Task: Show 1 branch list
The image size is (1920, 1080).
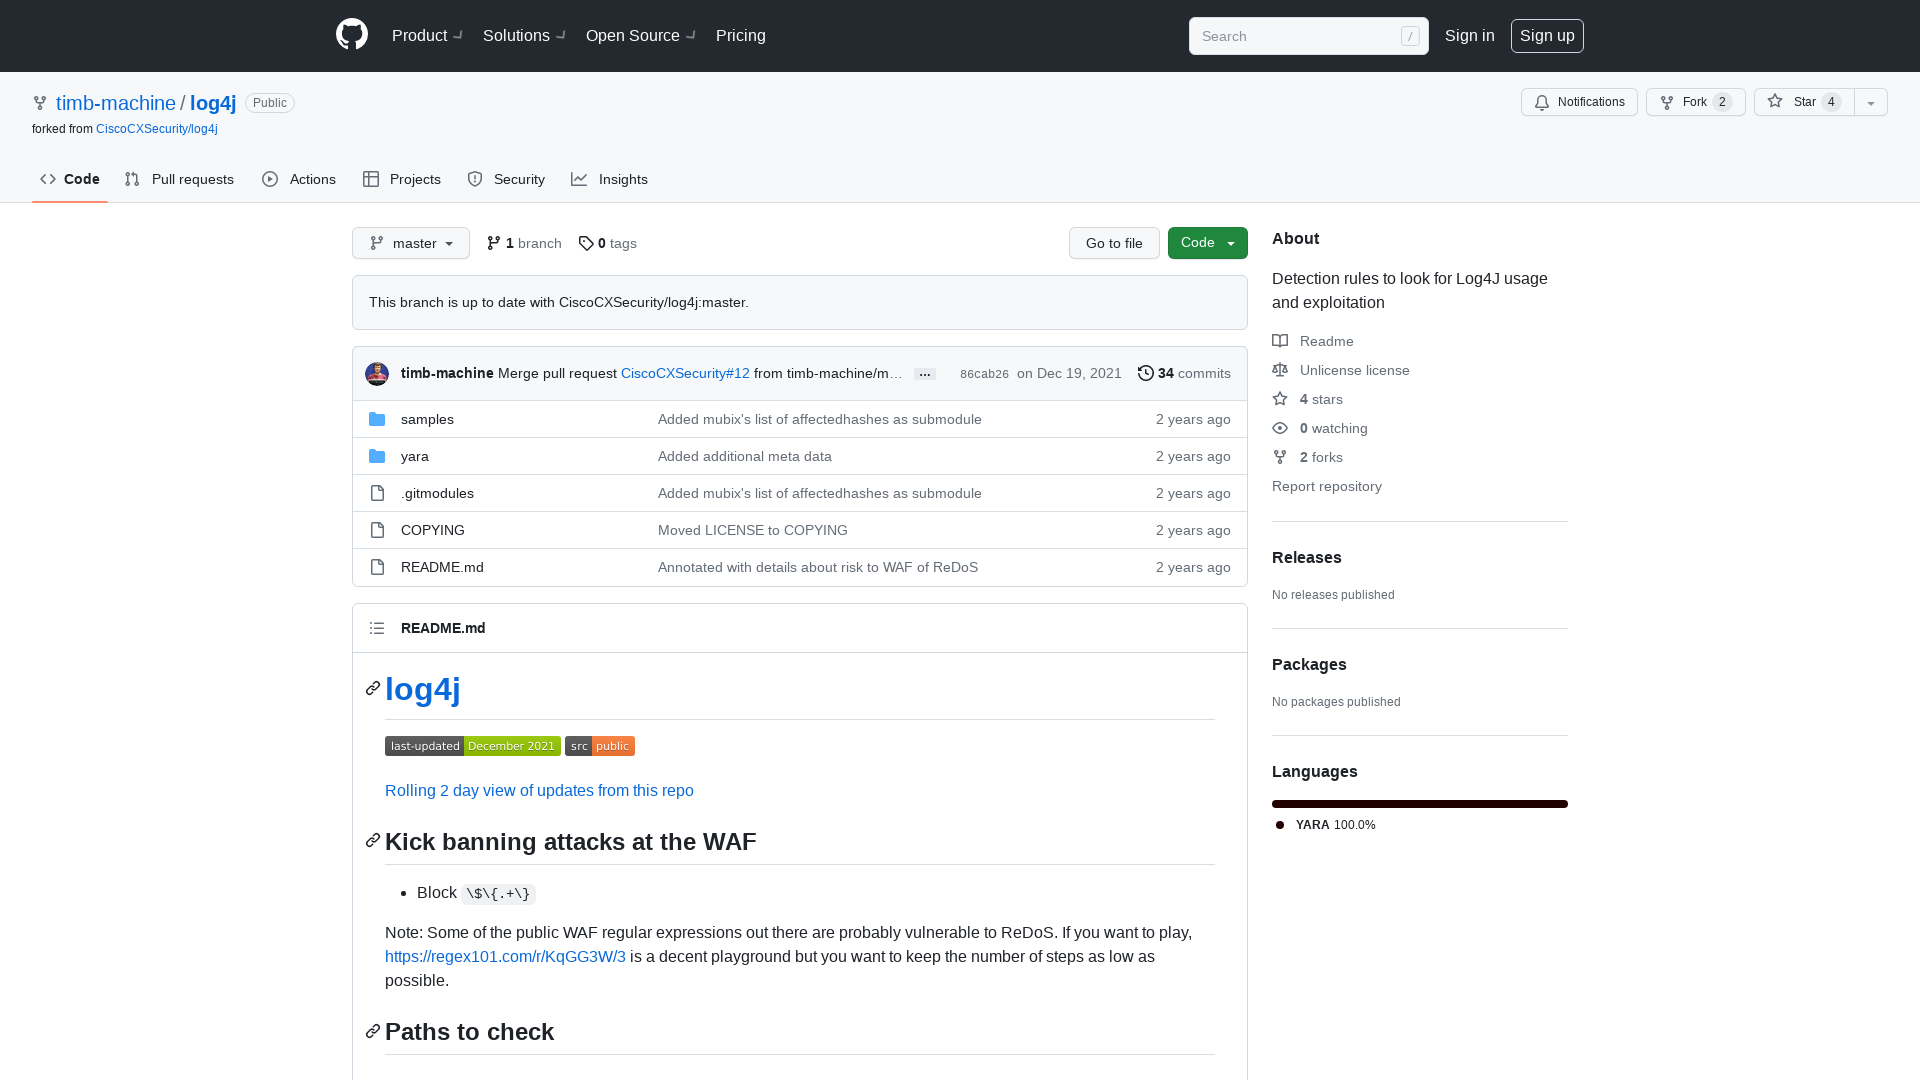Action: click(x=524, y=243)
